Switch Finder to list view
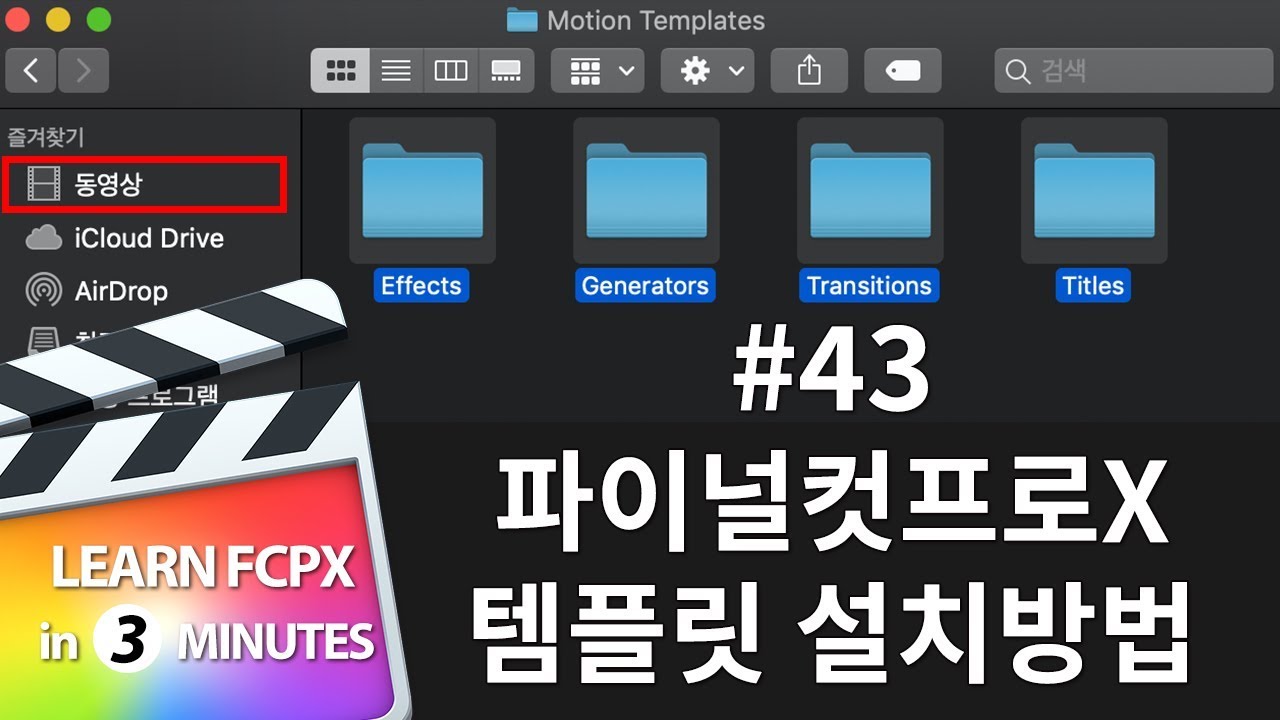This screenshot has height=720, width=1280. (x=397, y=71)
